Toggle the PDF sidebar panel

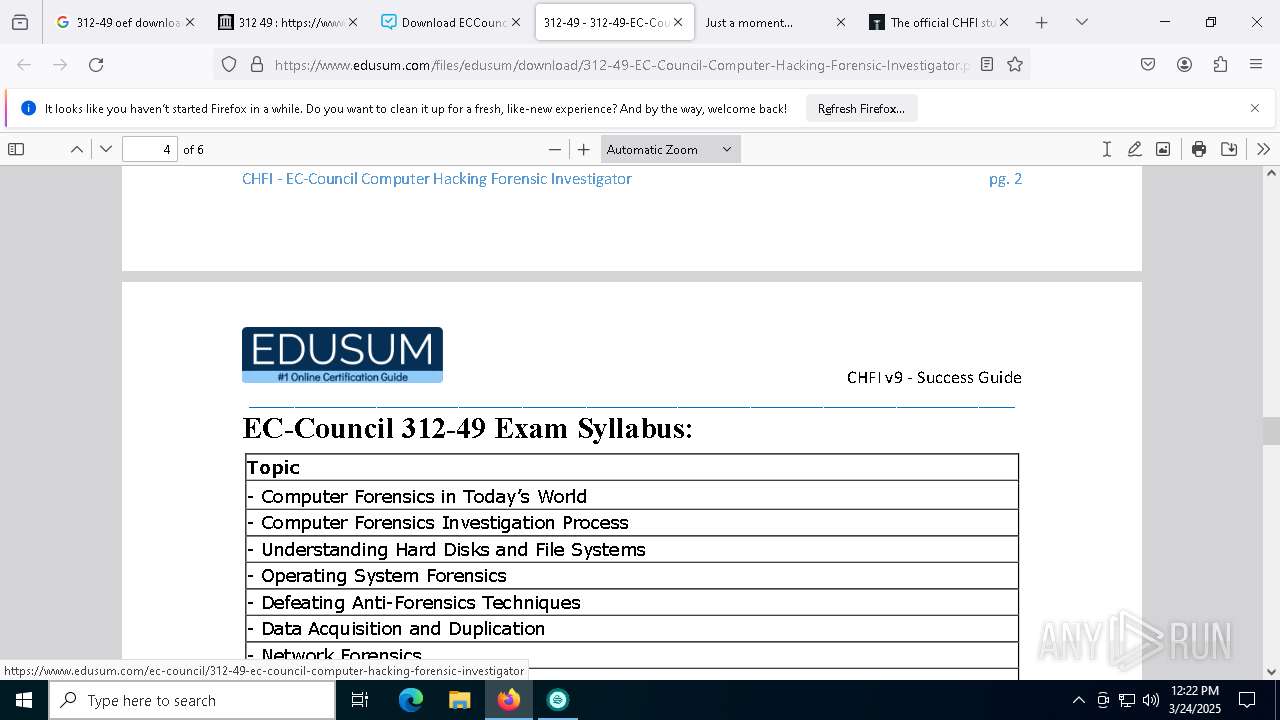click(x=16, y=149)
